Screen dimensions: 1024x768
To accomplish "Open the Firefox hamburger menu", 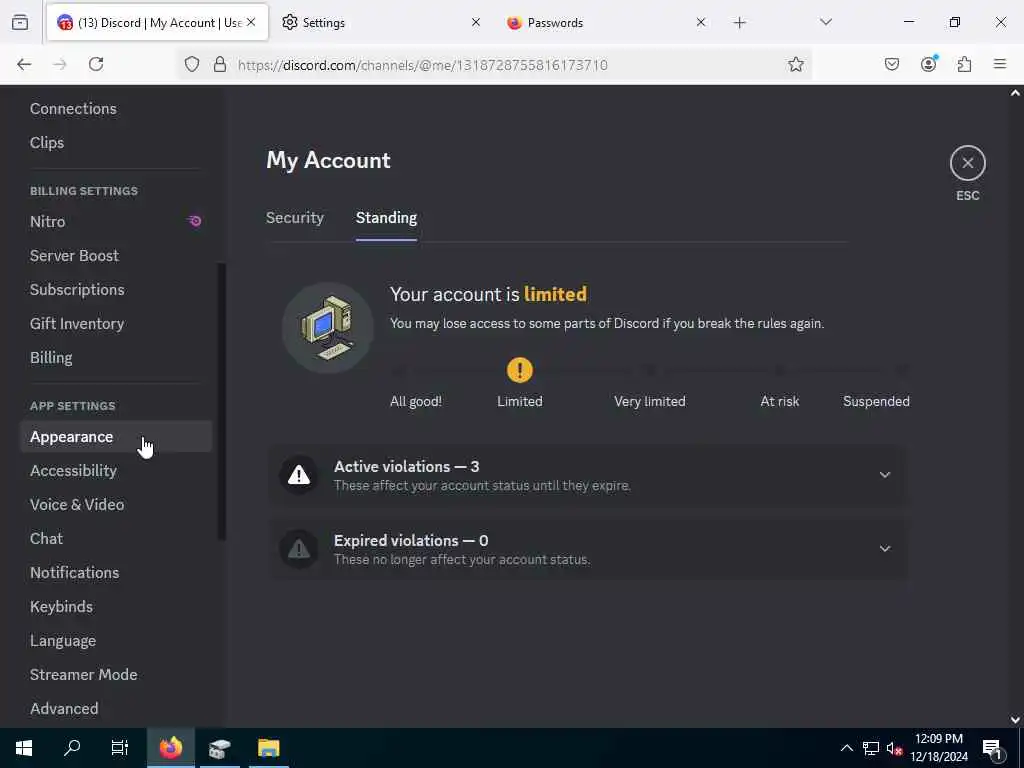I will tap(1000, 64).
